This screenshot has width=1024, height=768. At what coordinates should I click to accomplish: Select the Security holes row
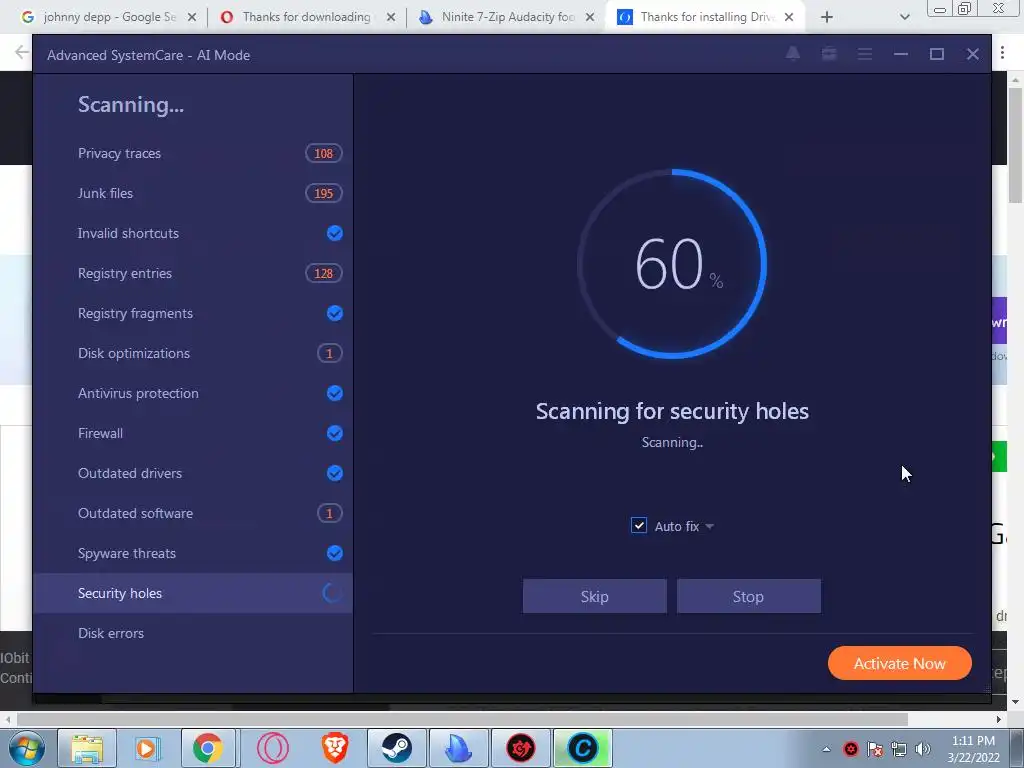click(x=193, y=593)
